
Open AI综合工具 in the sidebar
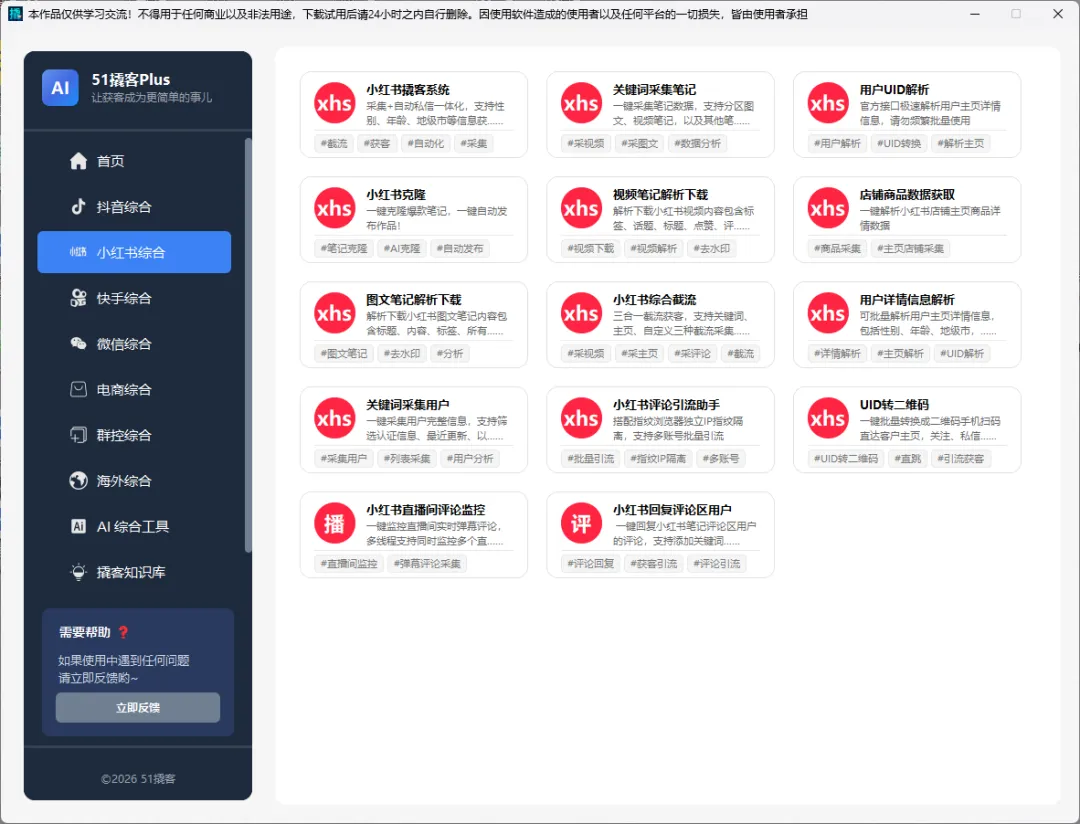(134, 526)
